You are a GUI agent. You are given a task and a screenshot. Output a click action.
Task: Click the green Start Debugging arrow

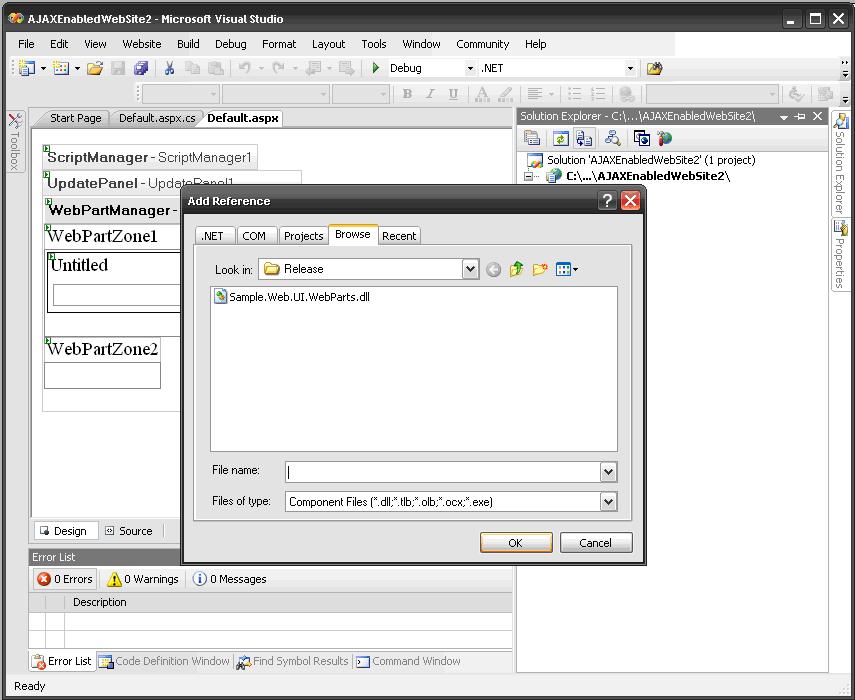(375, 68)
